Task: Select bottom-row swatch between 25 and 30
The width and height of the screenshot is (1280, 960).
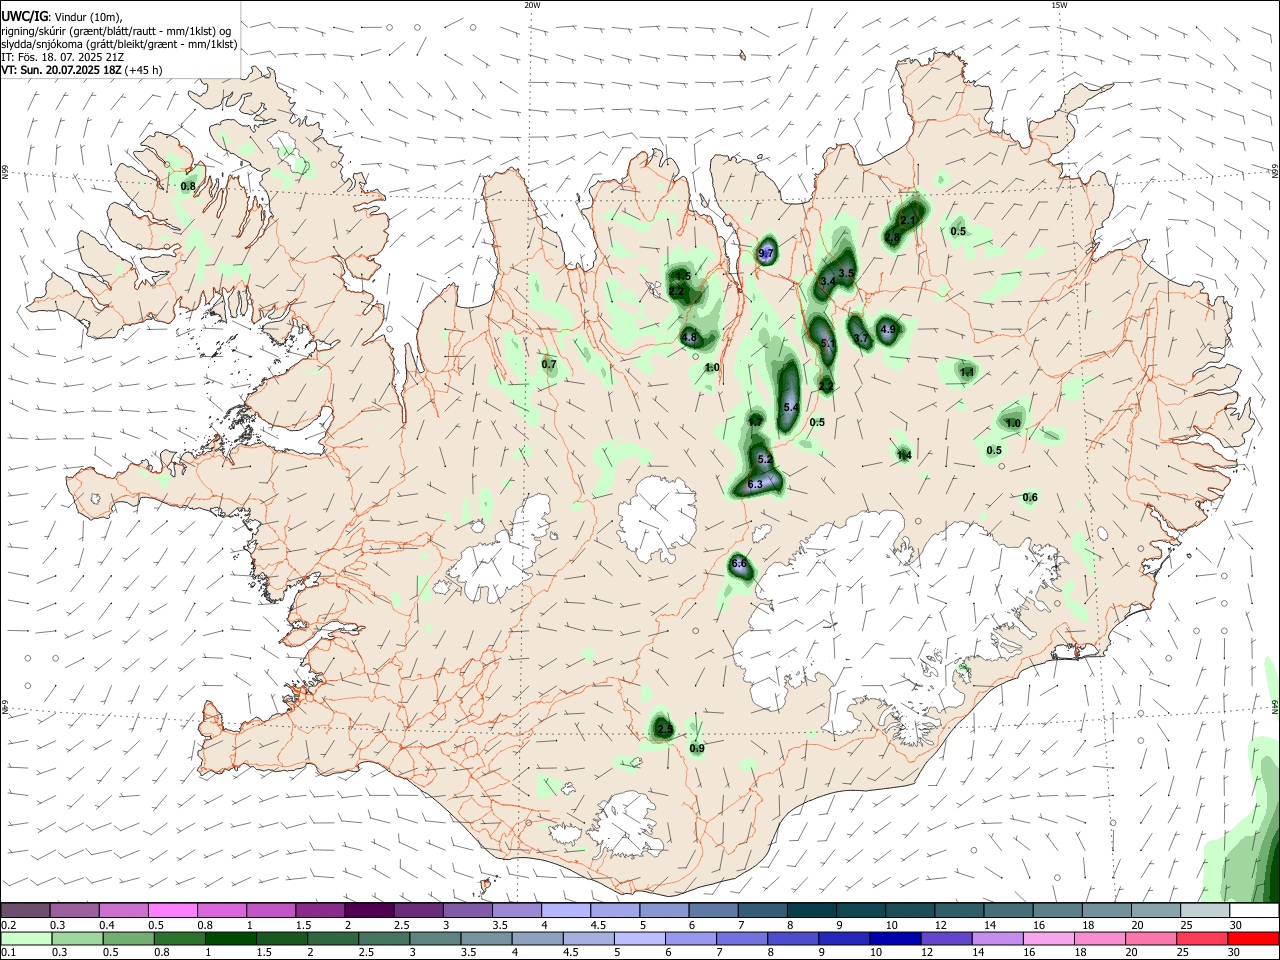Action: coord(1203,938)
